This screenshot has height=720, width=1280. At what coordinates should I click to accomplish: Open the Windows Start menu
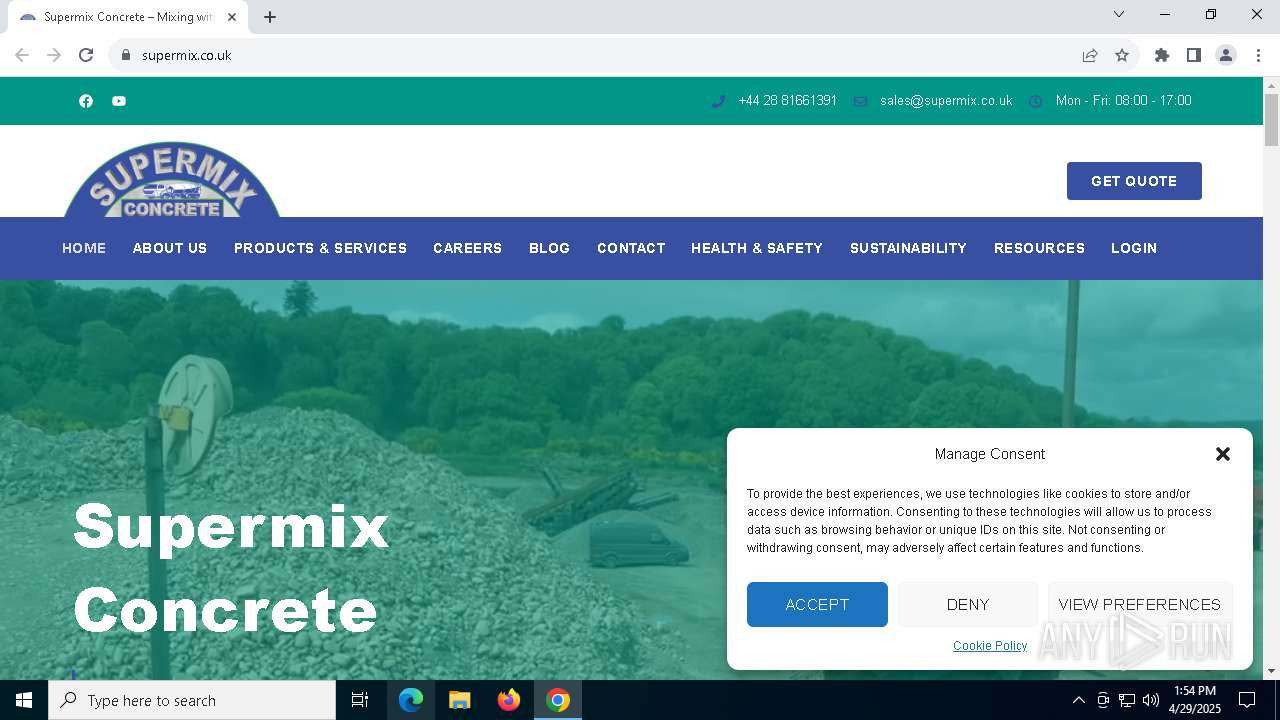pyautogui.click(x=24, y=700)
